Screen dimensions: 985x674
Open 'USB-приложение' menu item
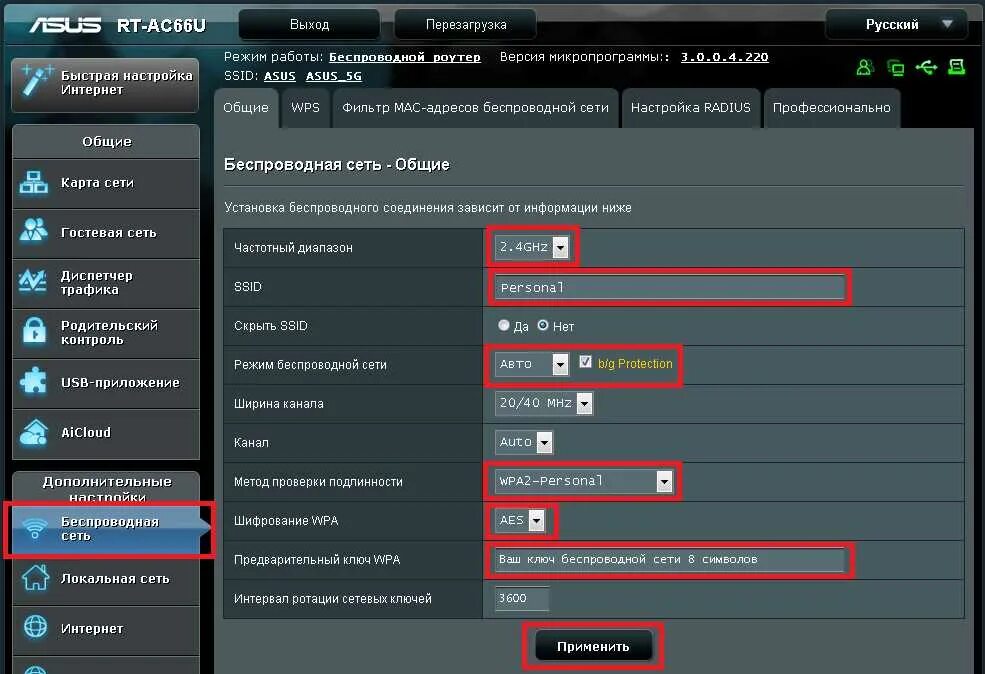pos(106,384)
